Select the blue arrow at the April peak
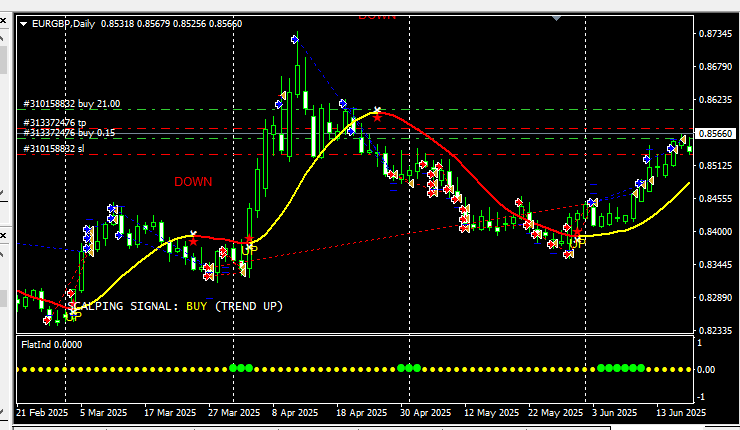 coord(295,40)
